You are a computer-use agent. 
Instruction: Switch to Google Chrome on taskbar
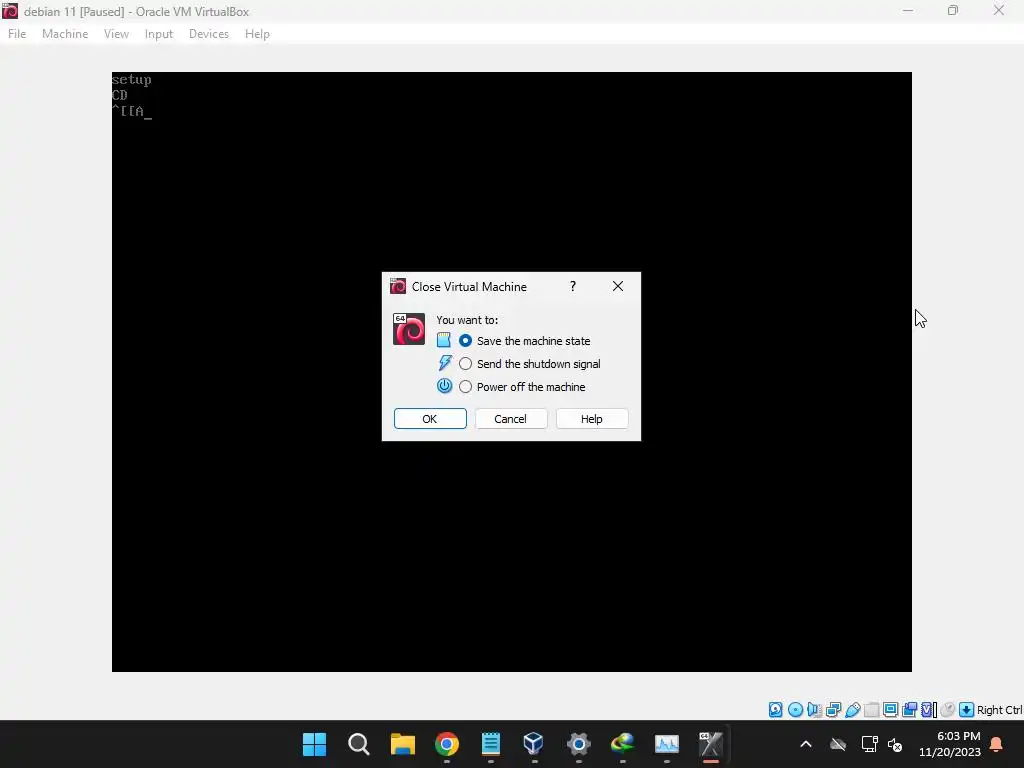447,744
